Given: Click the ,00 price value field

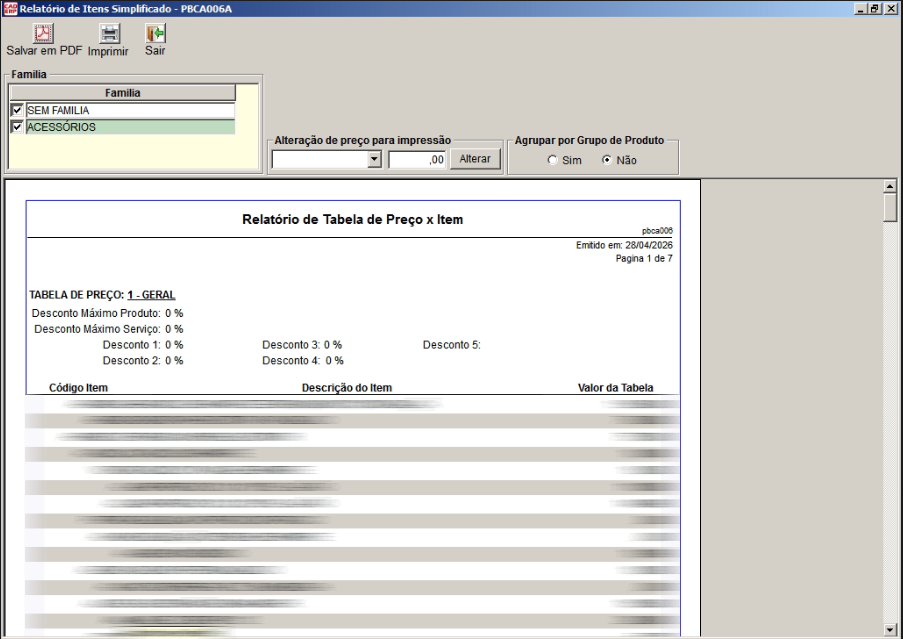Looking at the screenshot, I should click(417, 159).
